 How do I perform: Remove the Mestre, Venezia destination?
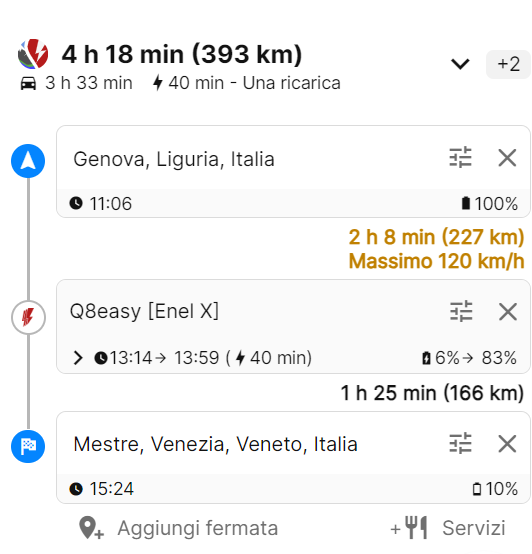pos(507,443)
